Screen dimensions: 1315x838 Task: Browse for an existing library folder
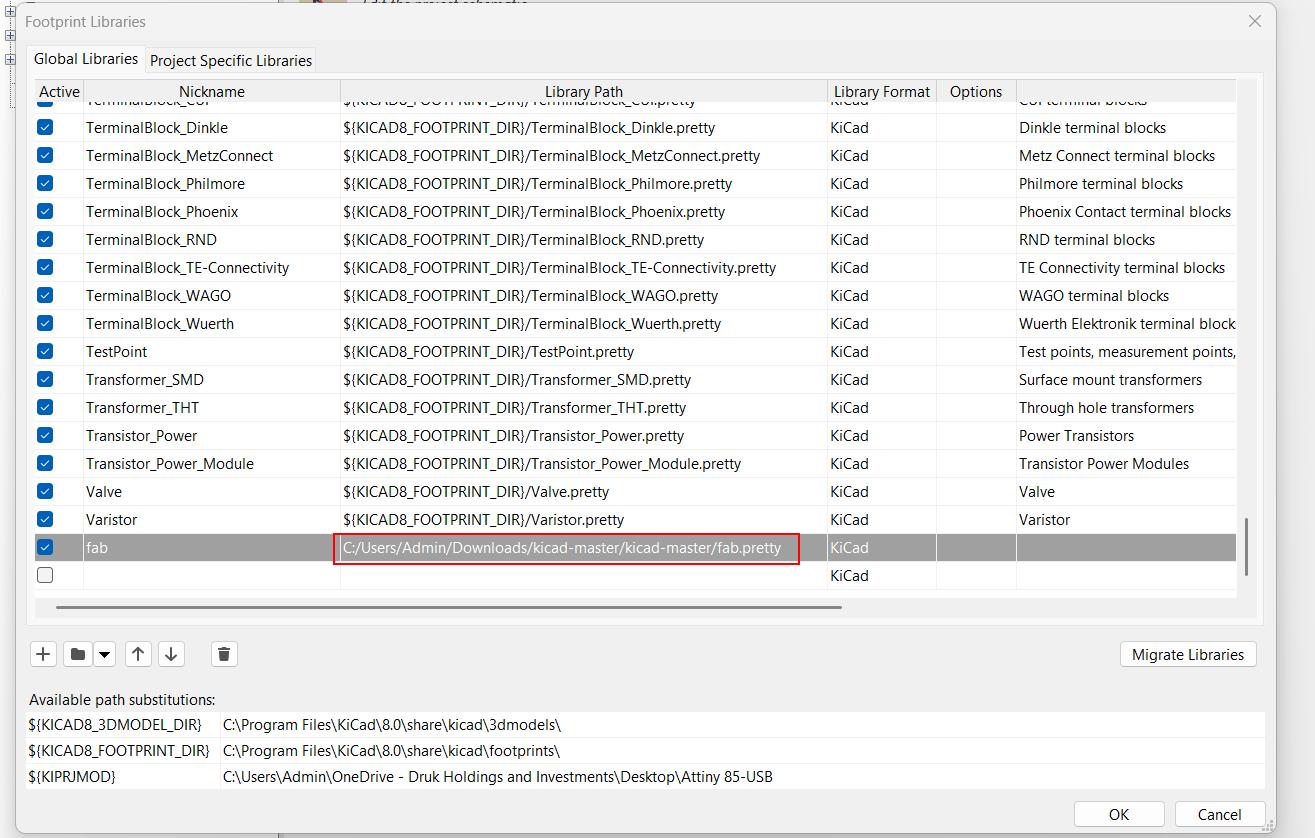77,654
